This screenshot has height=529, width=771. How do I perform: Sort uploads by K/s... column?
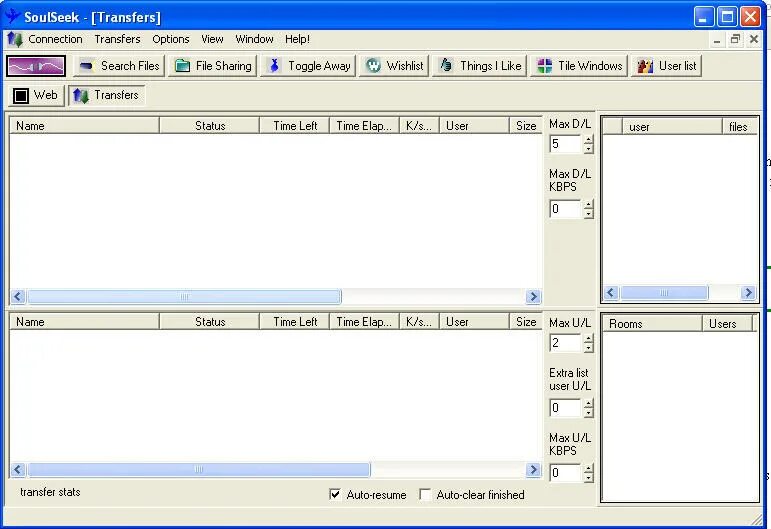[419, 322]
